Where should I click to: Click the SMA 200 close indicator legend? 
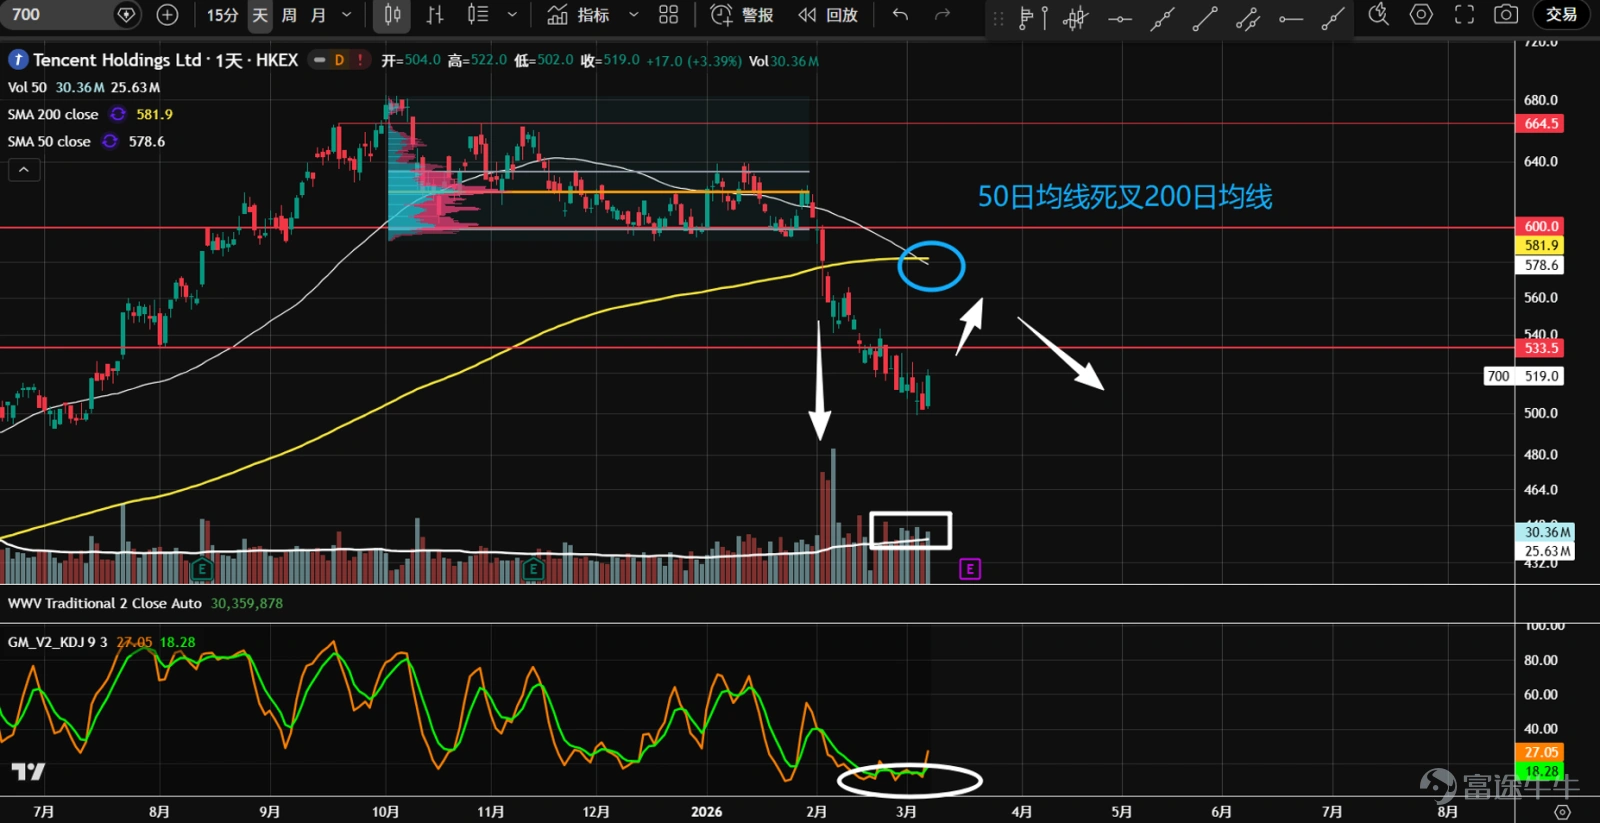click(53, 114)
